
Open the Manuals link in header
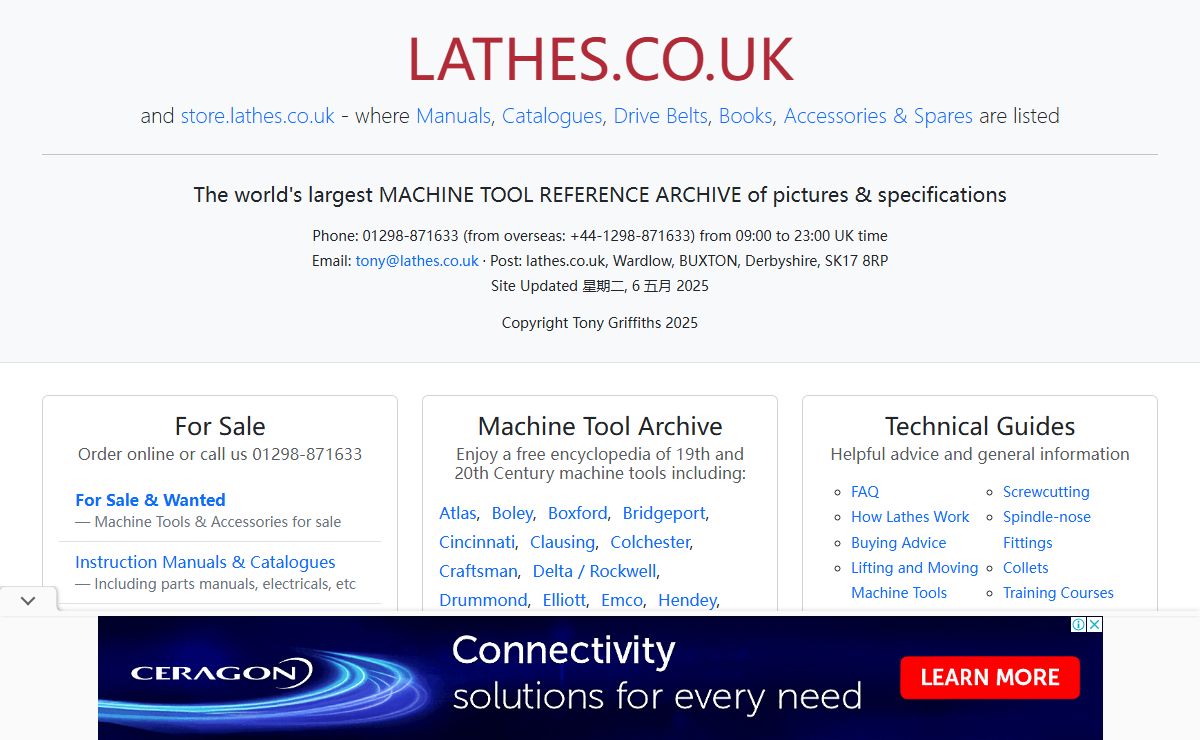pyautogui.click(x=453, y=116)
